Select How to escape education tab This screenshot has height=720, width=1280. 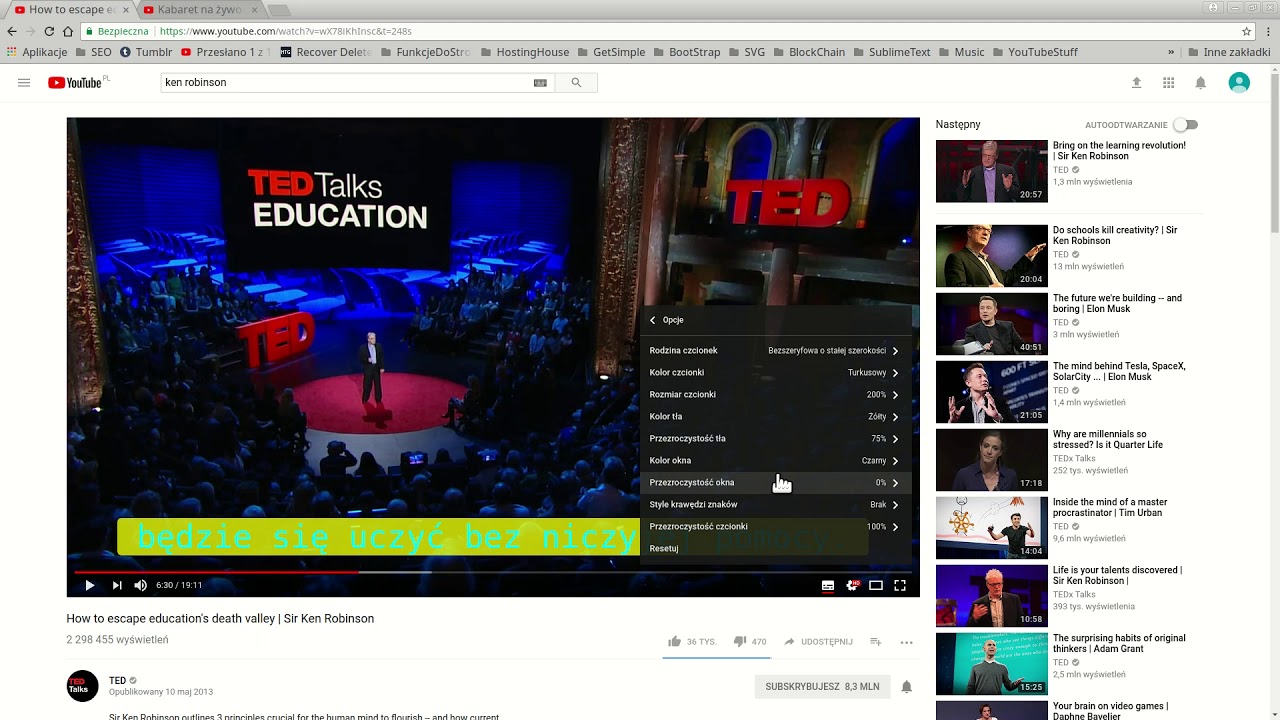point(70,9)
